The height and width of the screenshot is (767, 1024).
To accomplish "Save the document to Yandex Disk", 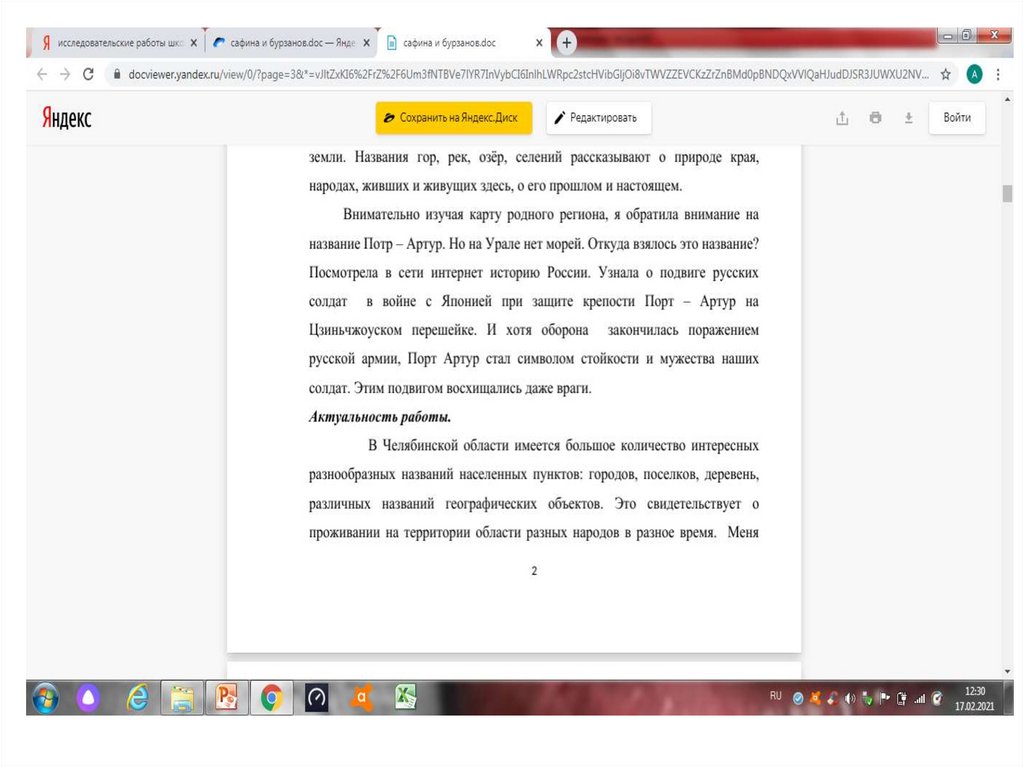I will pyautogui.click(x=454, y=118).
